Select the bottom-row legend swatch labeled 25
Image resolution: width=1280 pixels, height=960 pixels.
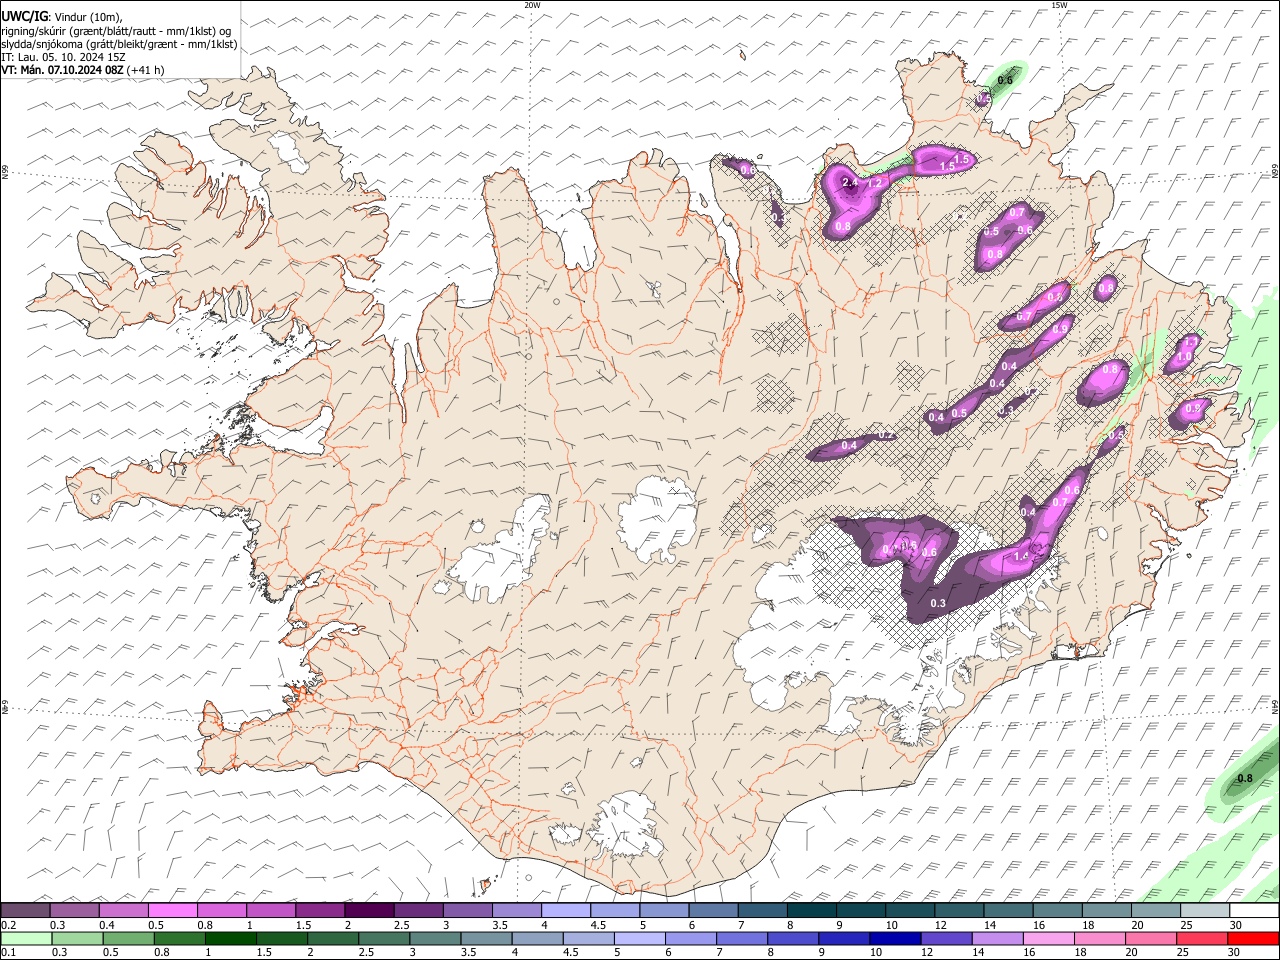pyautogui.click(x=1201, y=938)
